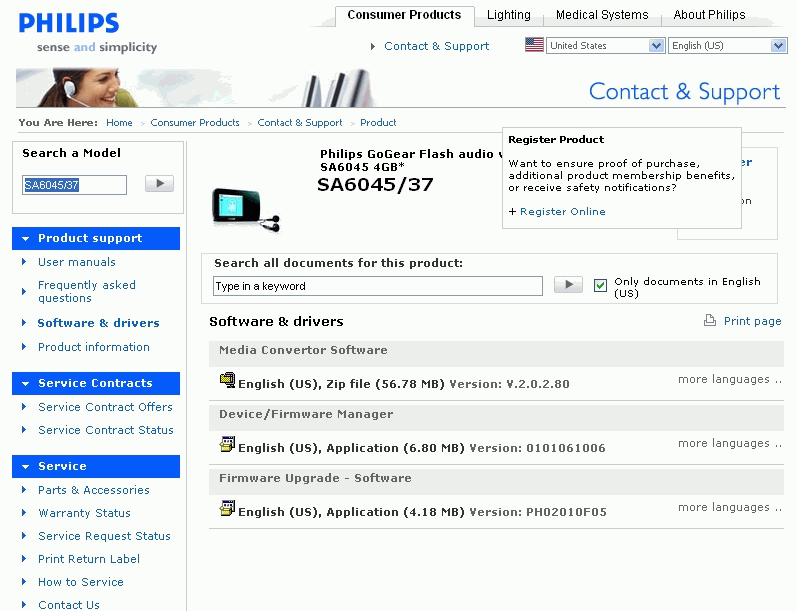The height and width of the screenshot is (611, 797).
Task: Open the United States country dropdown
Action: (605, 46)
